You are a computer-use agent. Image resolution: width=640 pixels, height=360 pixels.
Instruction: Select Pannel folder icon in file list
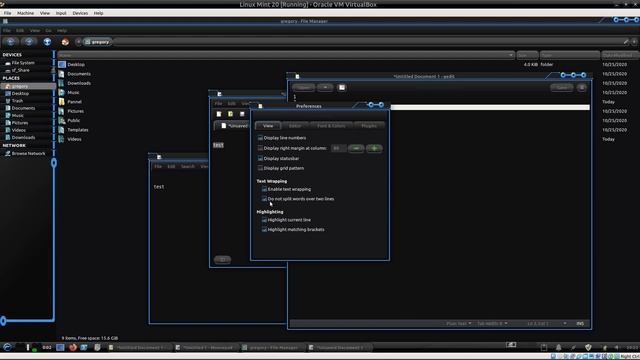(x=62, y=102)
